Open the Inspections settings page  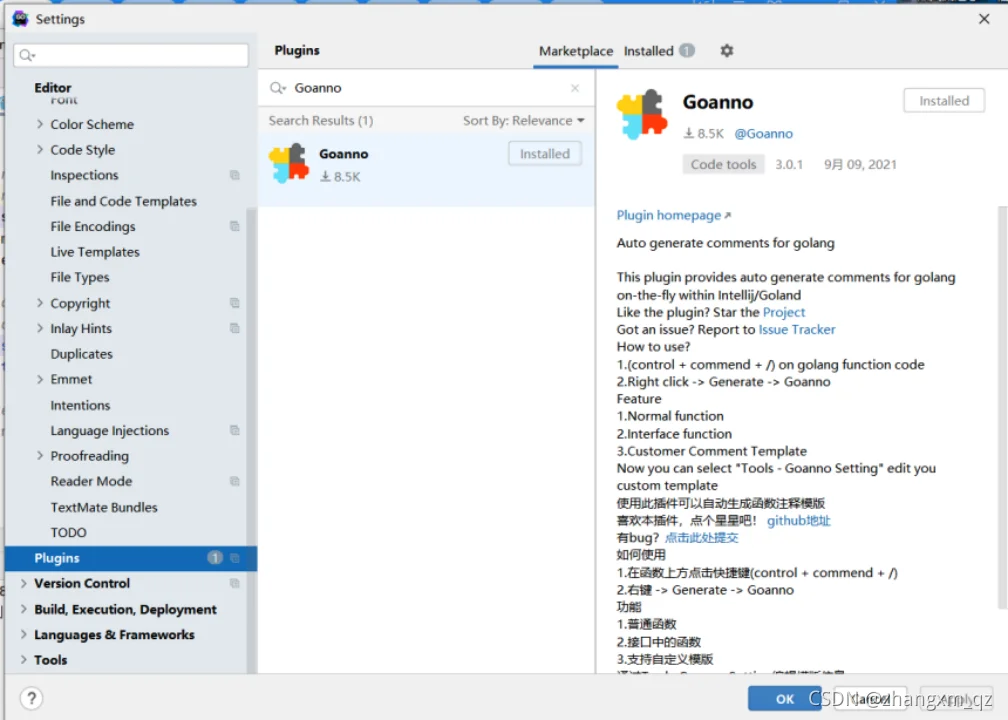click(84, 175)
